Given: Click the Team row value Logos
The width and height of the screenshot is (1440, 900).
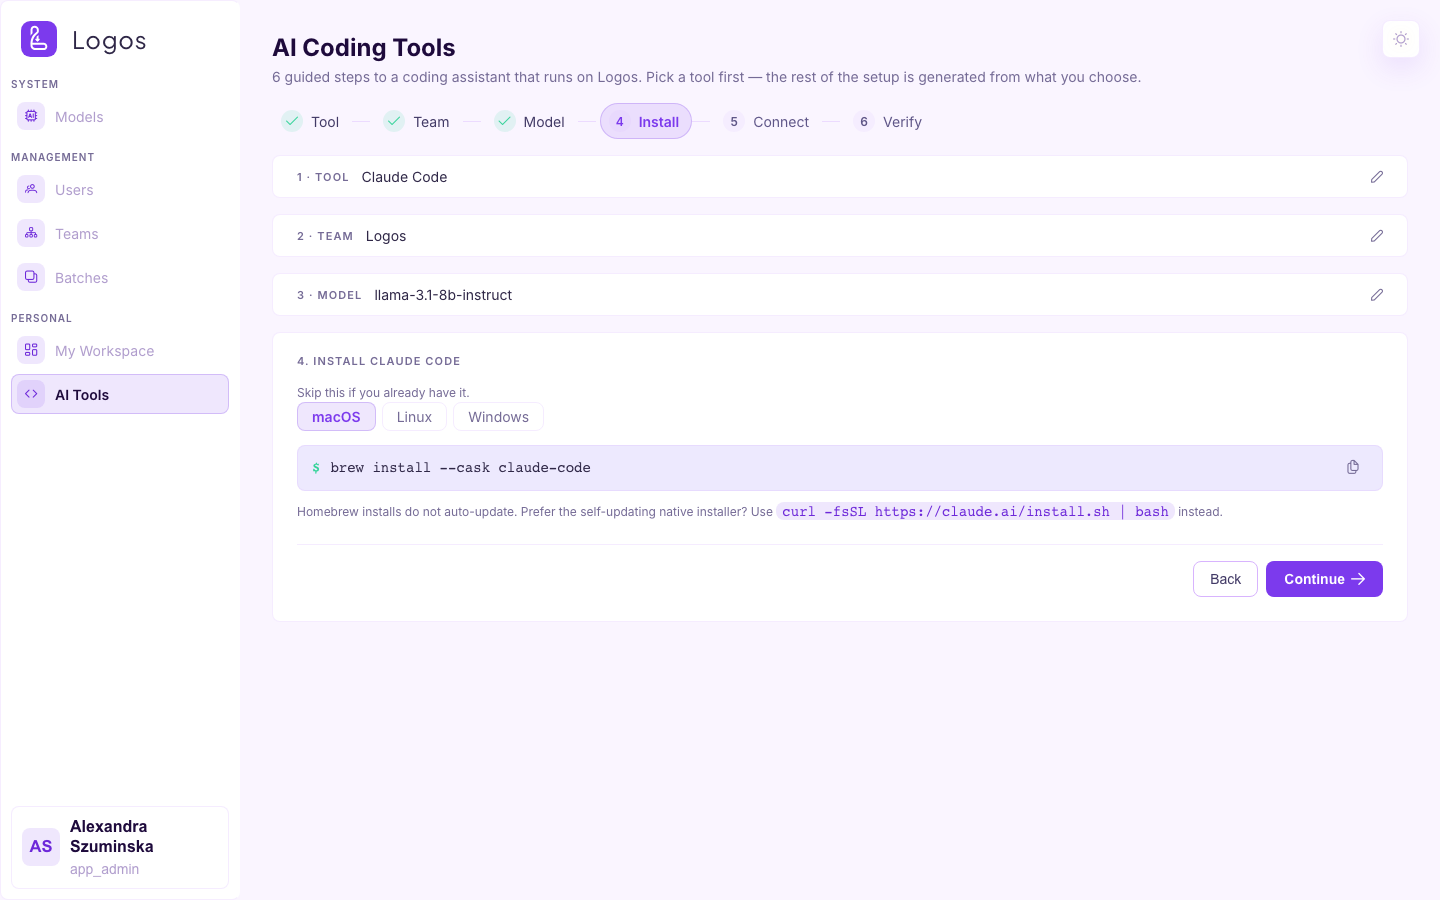Looking at the screenshot, I should click(386, 236).
